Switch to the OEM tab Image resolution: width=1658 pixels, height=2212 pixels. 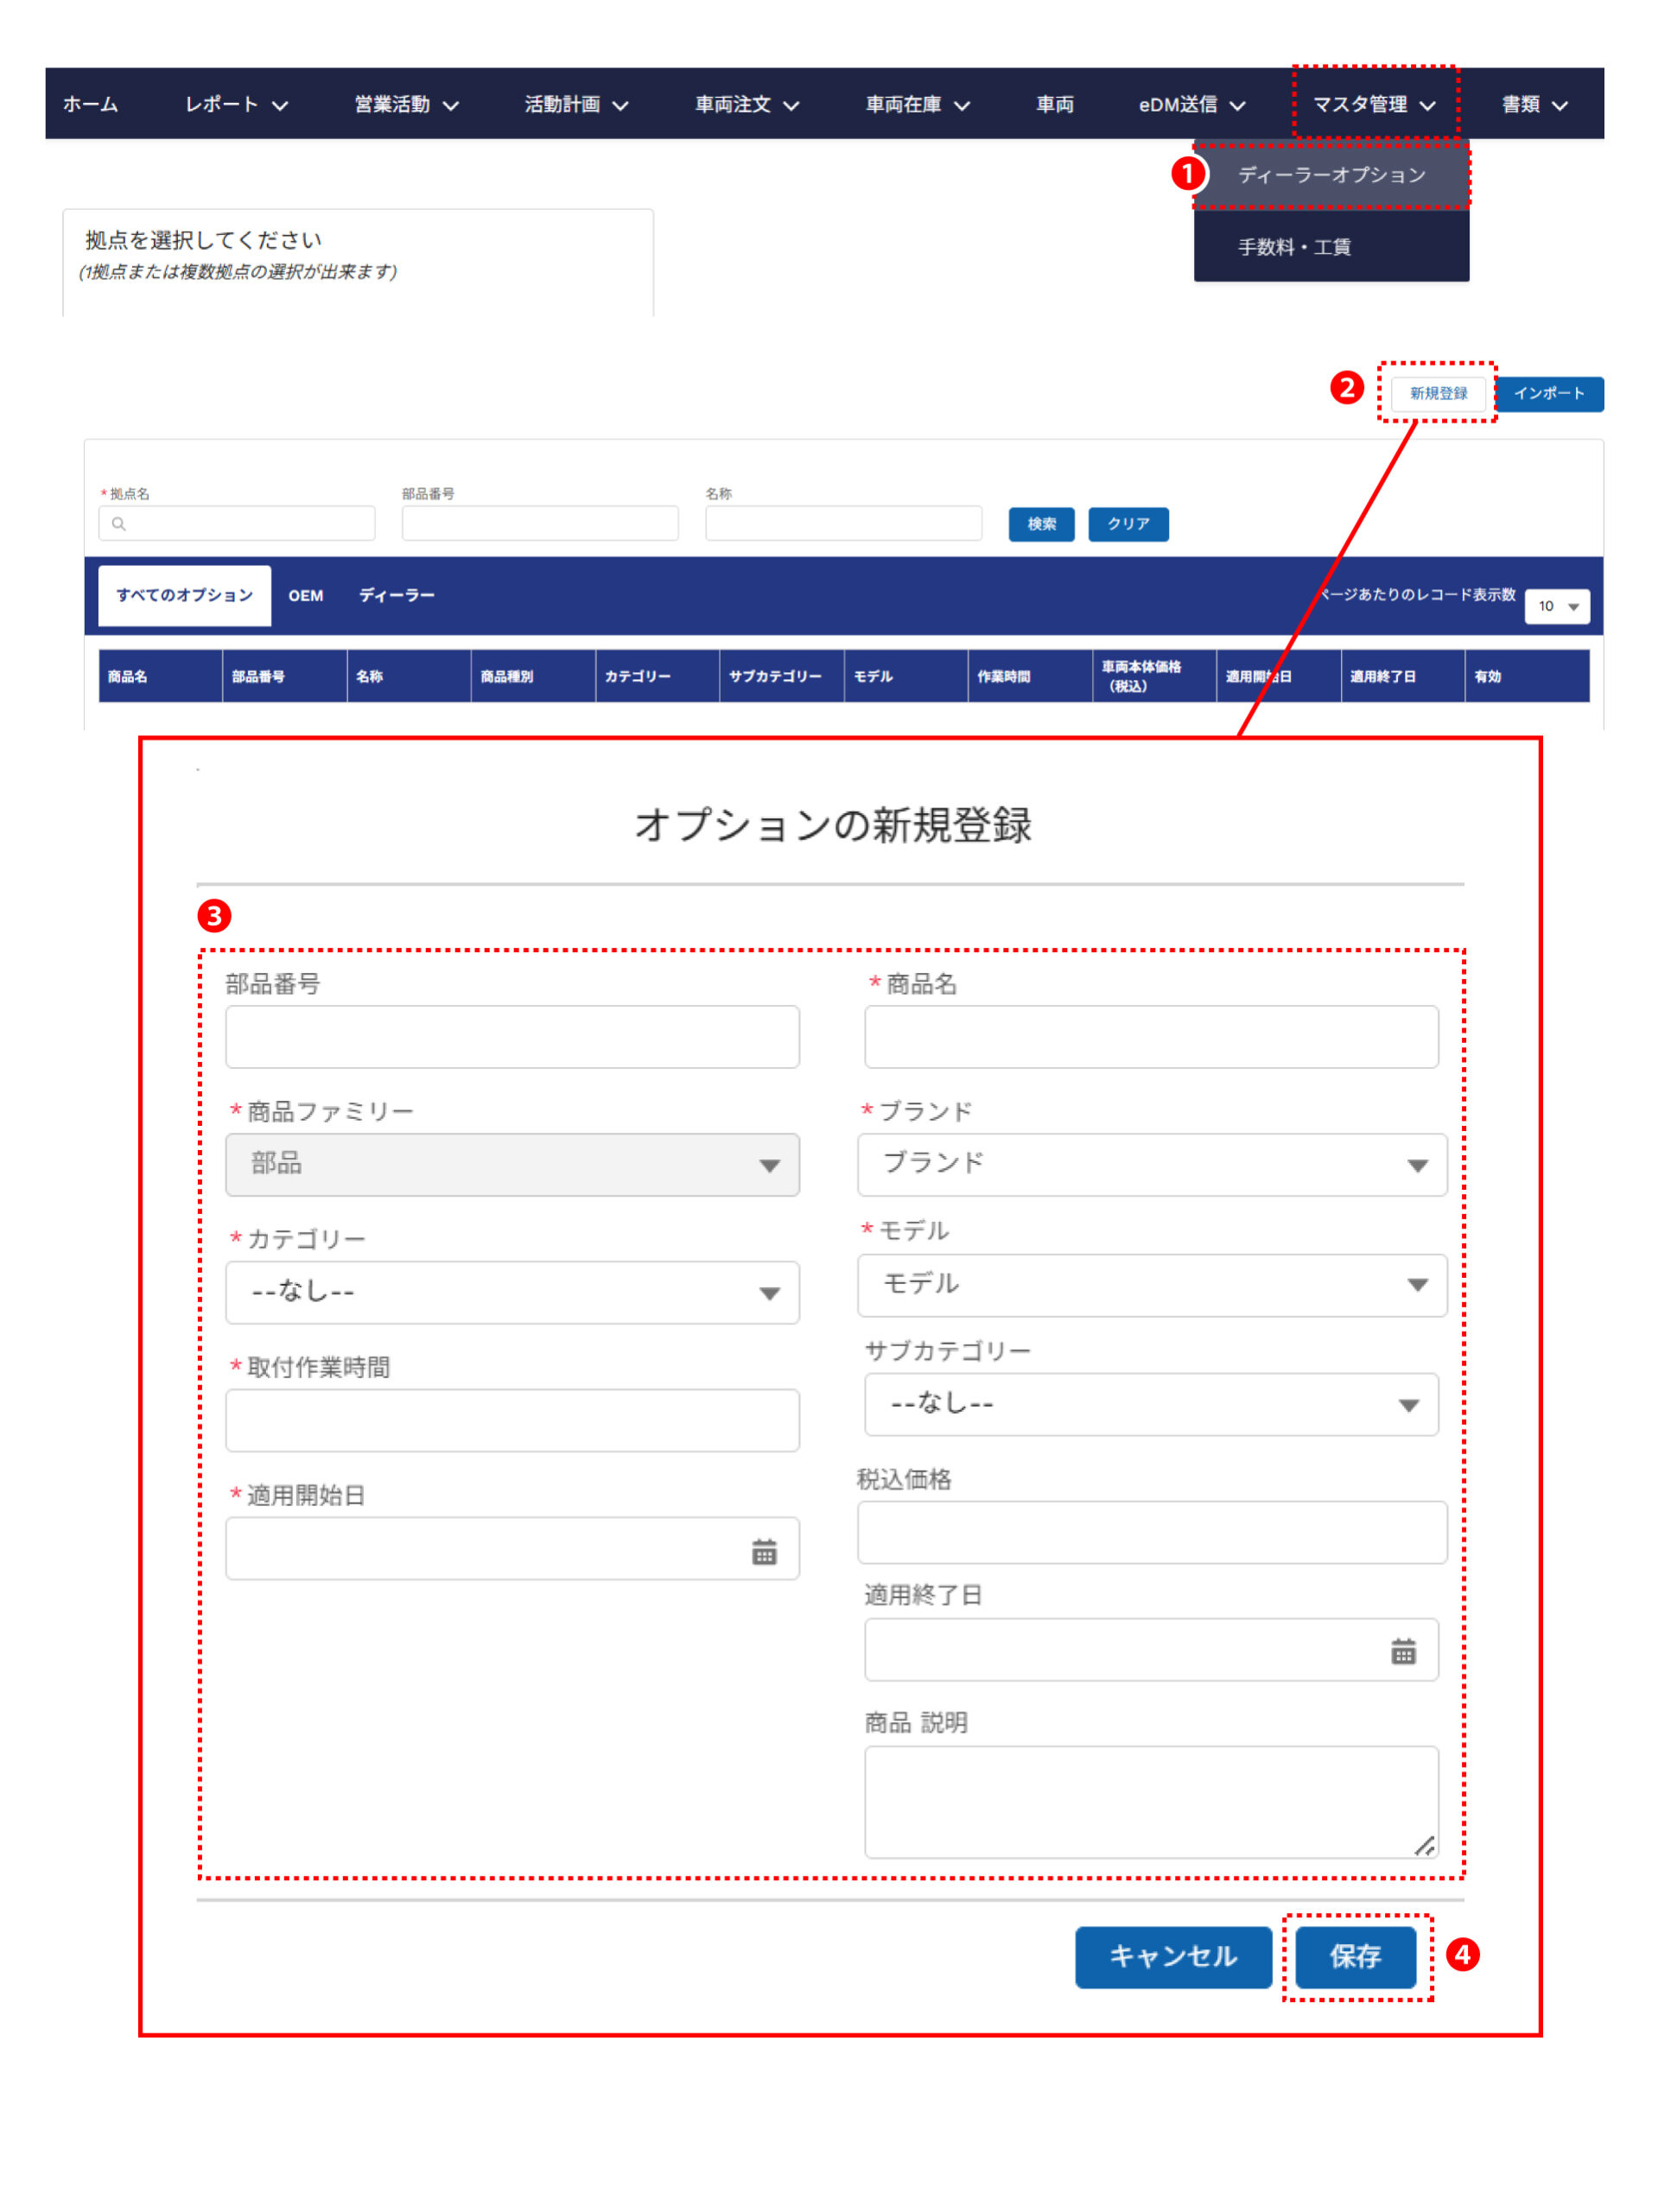click(305, 596)
